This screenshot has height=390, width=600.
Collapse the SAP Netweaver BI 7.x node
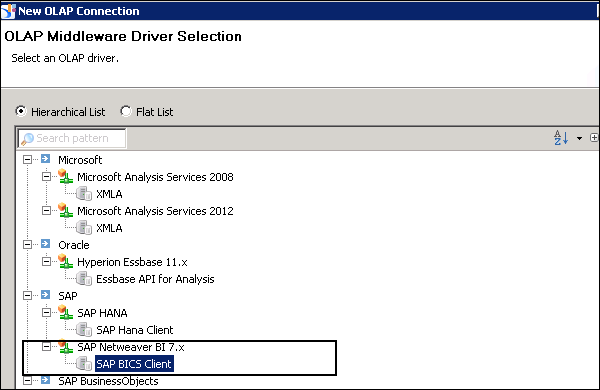click(x=46, y=346)
